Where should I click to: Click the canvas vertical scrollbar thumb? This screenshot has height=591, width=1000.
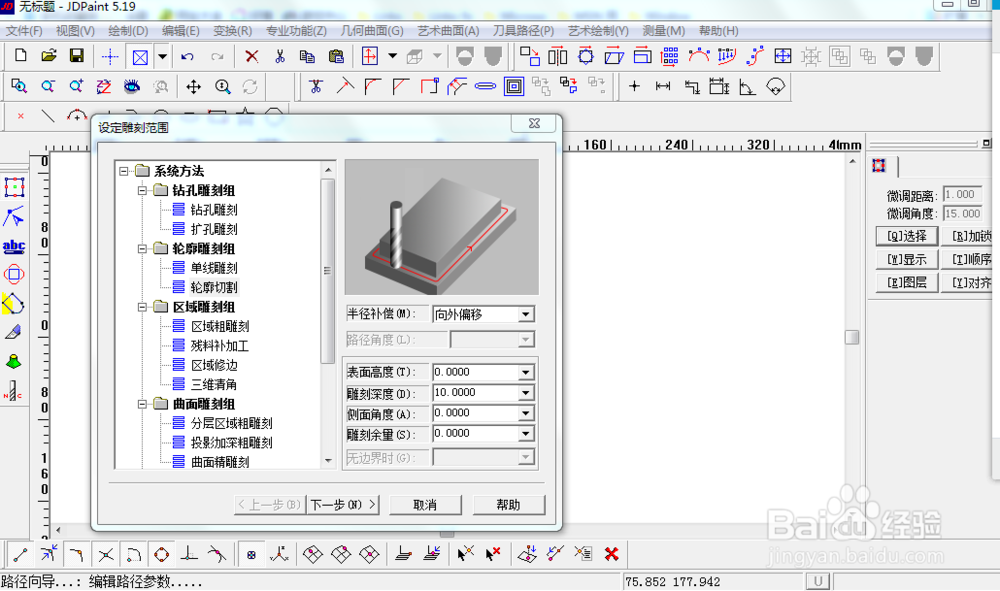click(852, 337)
